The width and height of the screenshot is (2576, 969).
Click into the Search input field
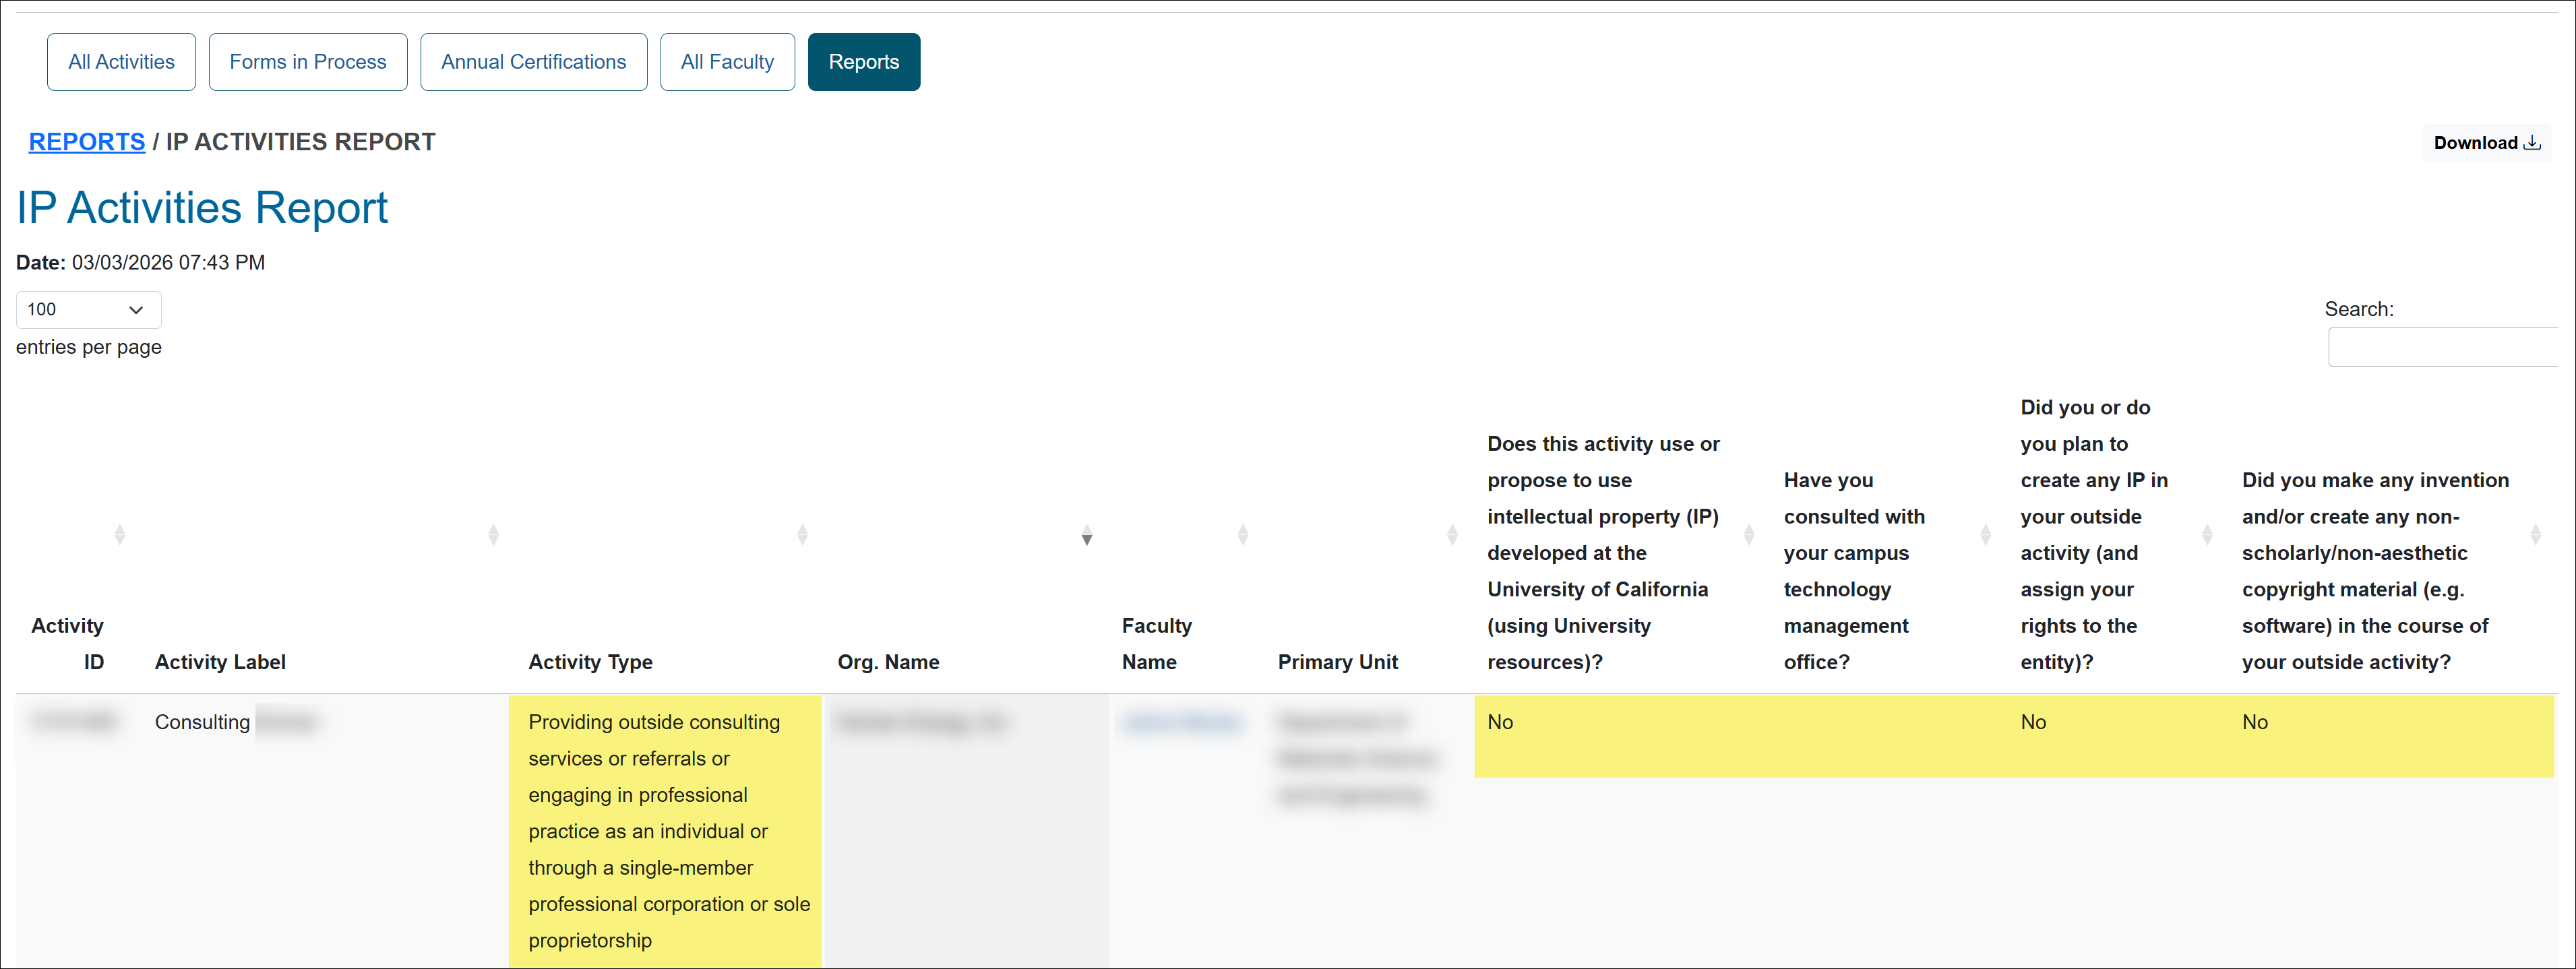[2445, 348]
